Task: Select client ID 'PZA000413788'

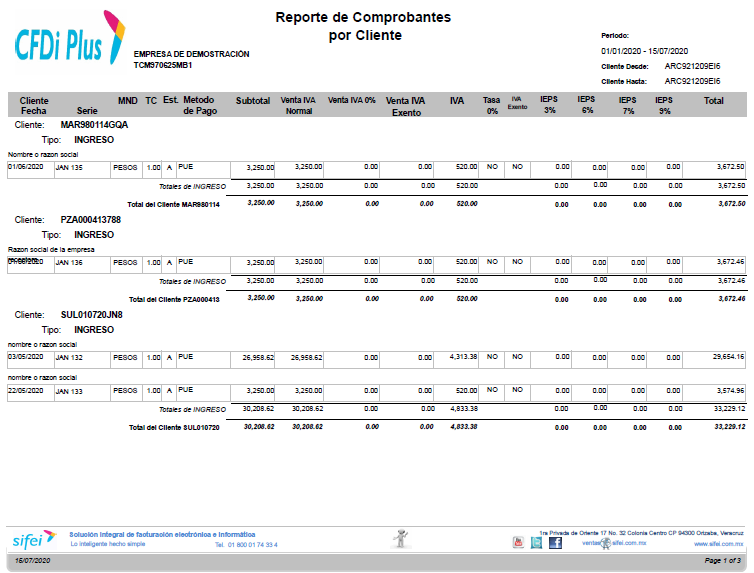Action: (90, 220)
